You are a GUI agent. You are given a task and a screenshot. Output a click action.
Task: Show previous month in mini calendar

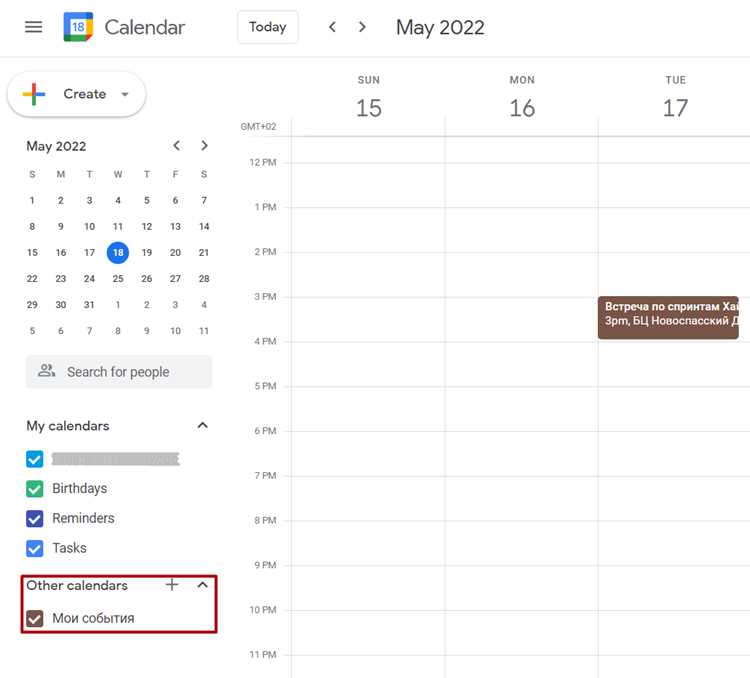pos(176,145)
